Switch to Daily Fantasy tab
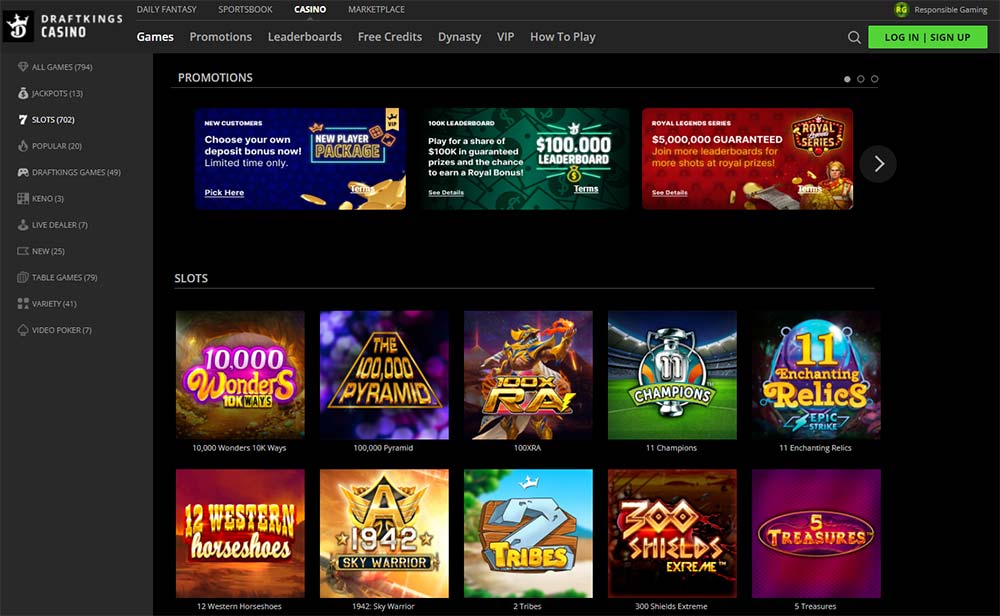This screenshot has height=616, width=1000. (x=166, y=10)
